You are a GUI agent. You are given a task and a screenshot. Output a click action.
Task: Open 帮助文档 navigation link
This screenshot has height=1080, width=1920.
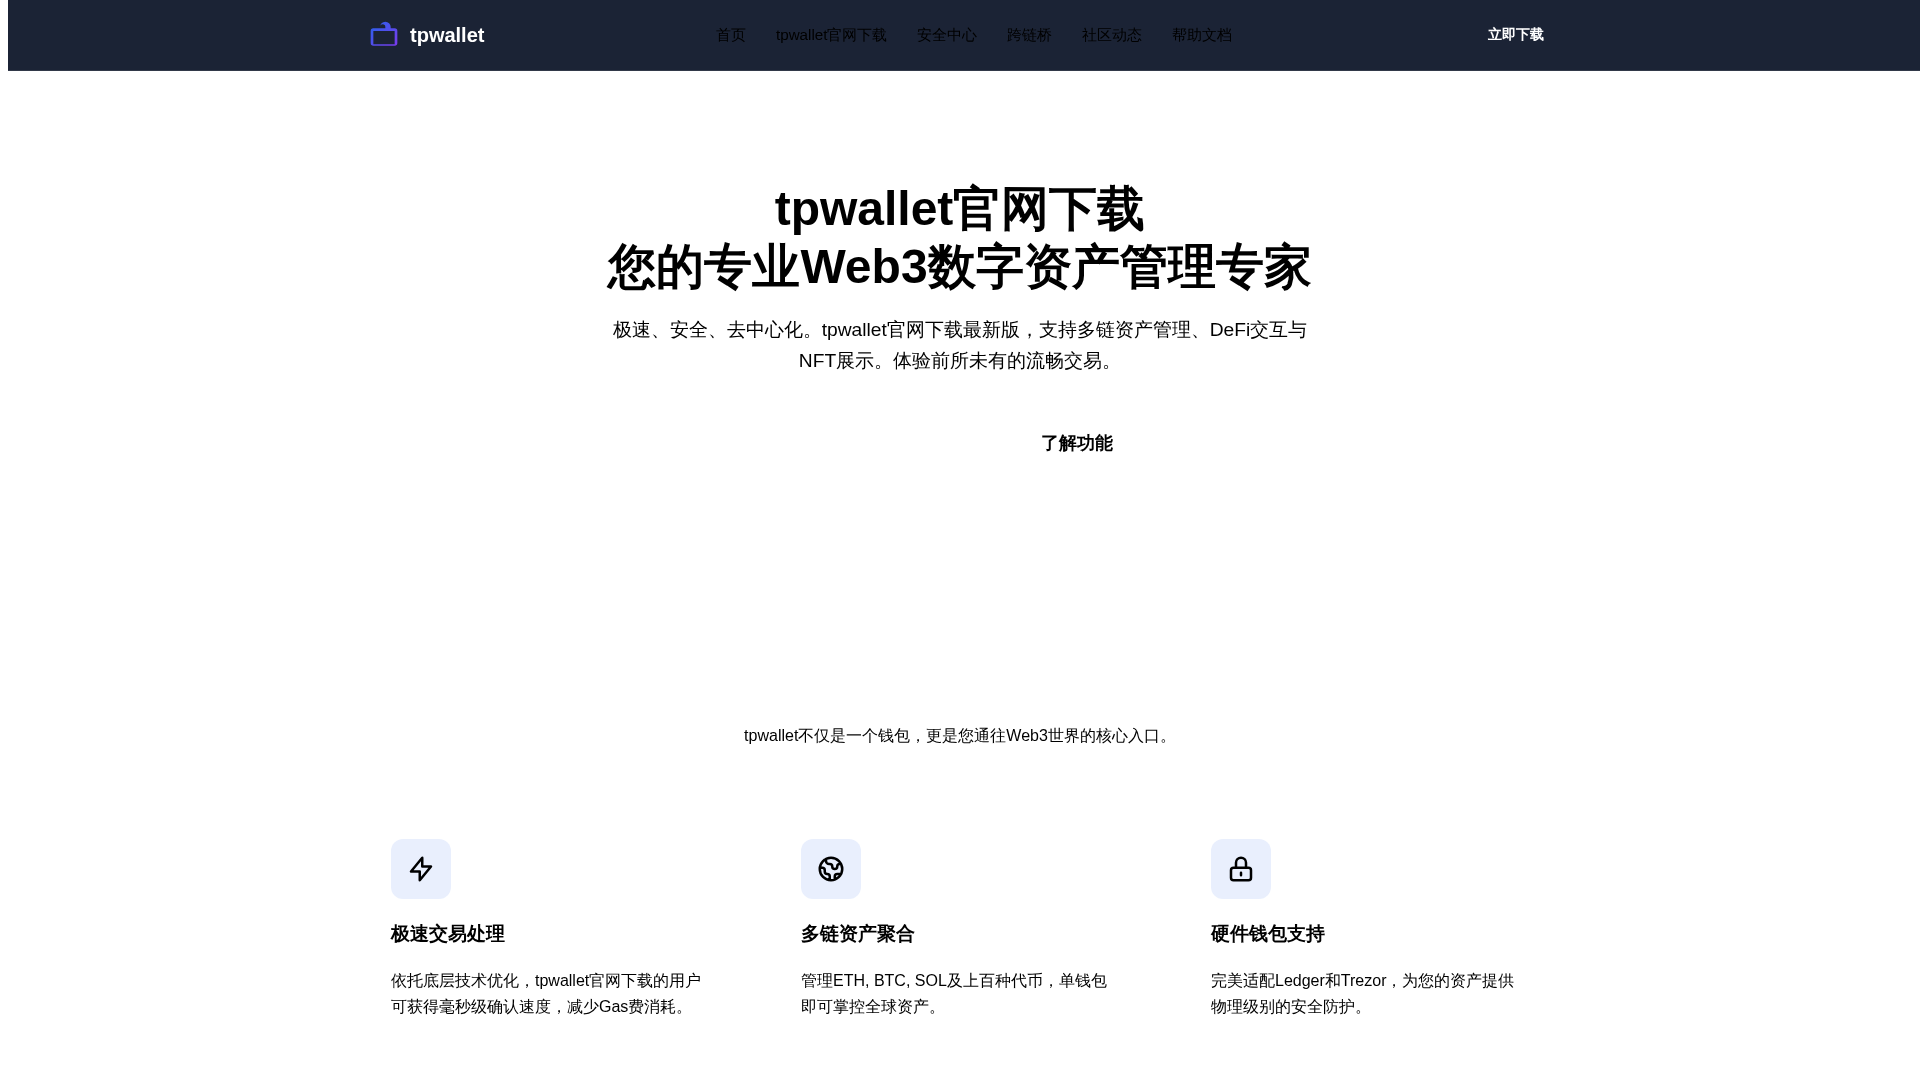(x=1202, y=35)
